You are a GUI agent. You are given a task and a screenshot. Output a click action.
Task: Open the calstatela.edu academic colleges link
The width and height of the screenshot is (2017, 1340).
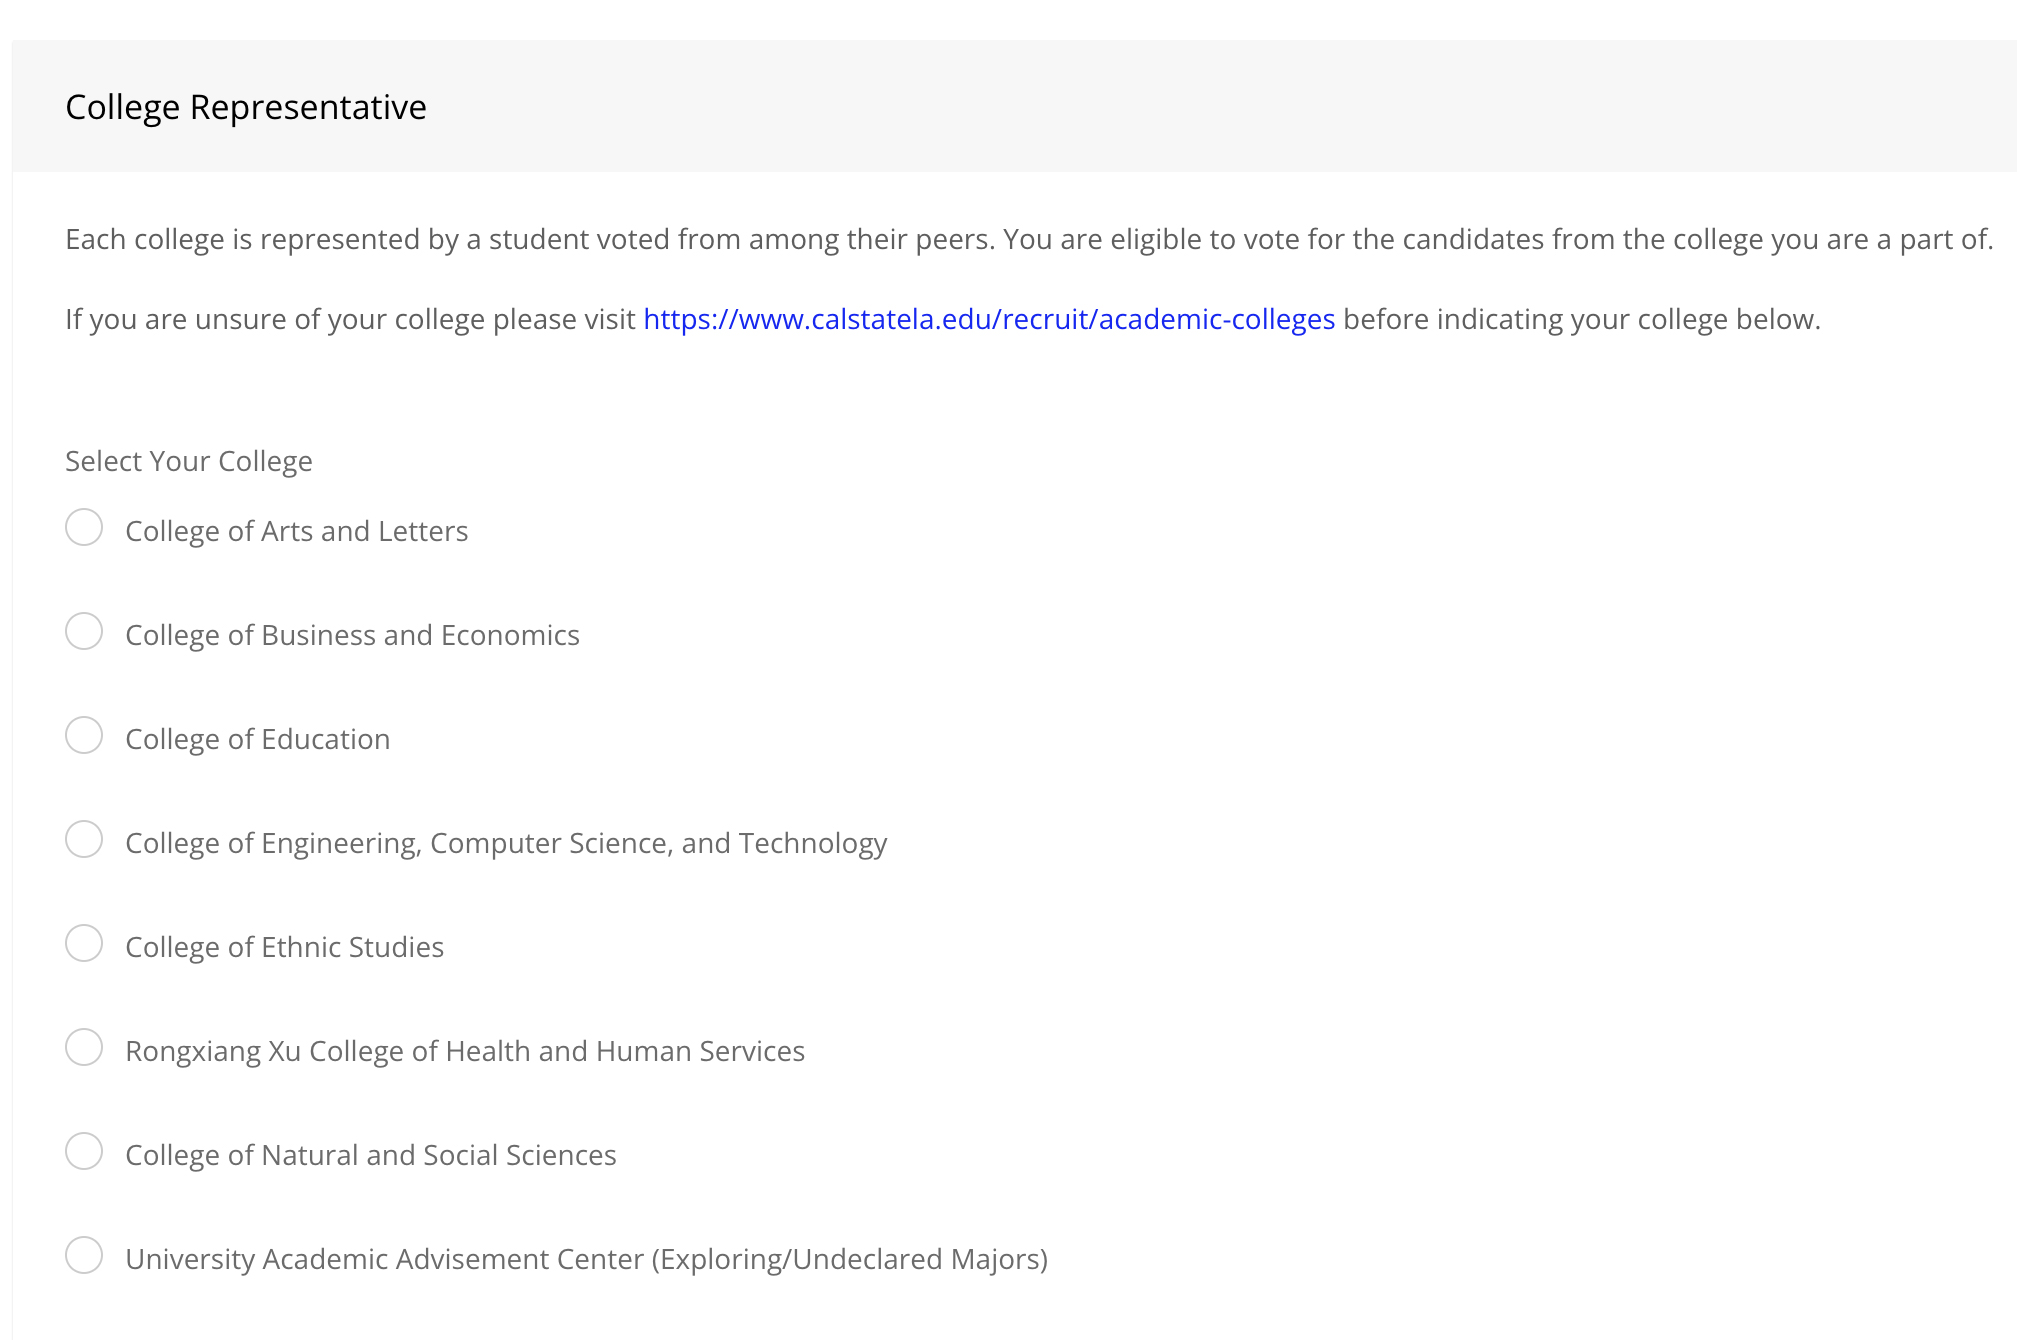(988, 319)
